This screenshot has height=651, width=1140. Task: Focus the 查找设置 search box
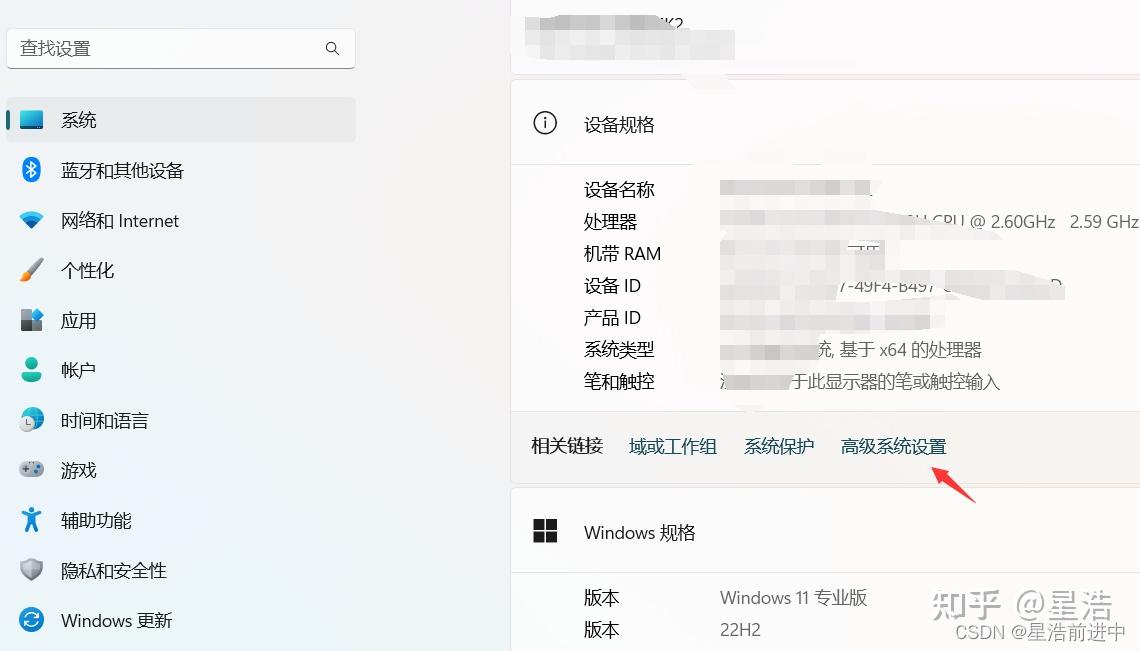click(181, 48)
